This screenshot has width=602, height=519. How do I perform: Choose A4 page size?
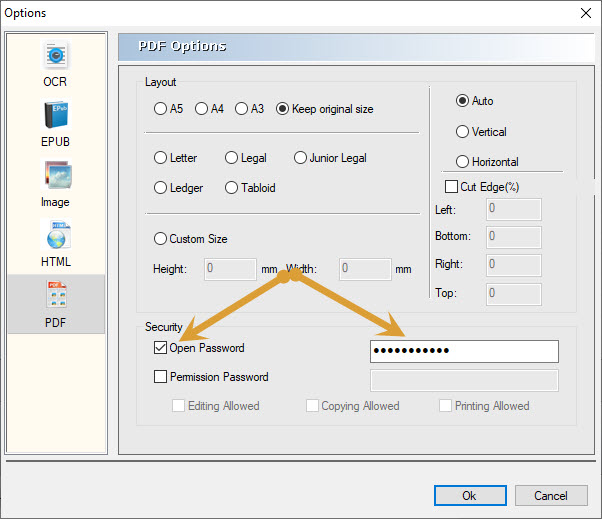pos(201,109)
